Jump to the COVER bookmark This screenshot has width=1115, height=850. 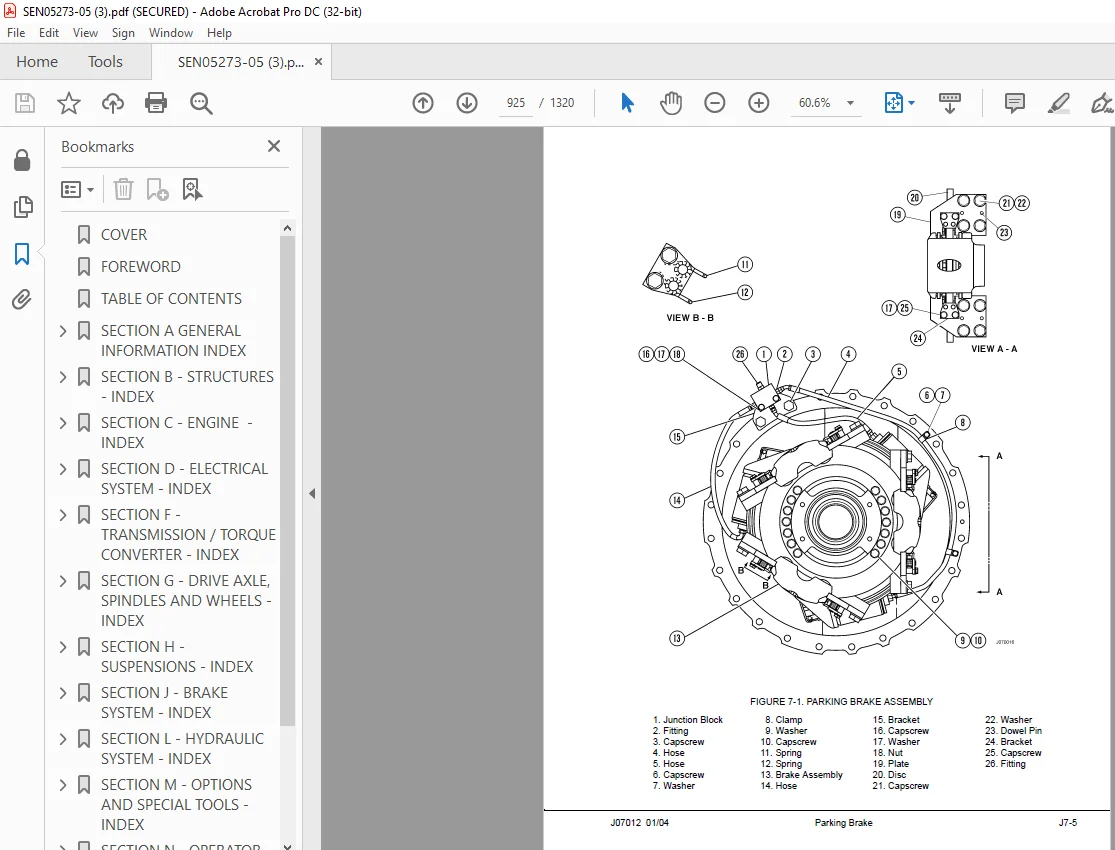click(x=124, y=235)
